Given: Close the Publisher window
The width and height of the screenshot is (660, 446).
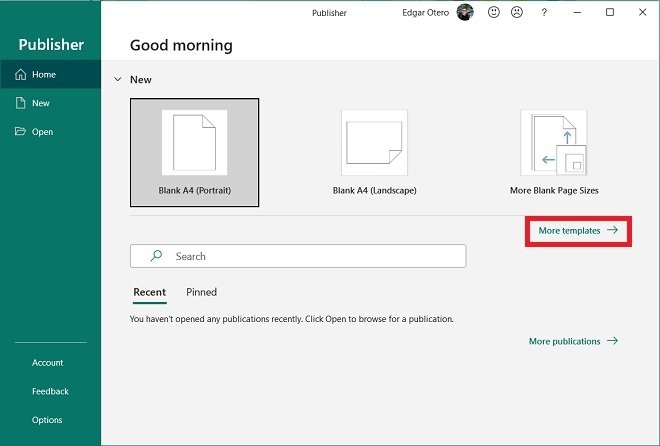Looking at the screenshot, I should tap(642, 12).
